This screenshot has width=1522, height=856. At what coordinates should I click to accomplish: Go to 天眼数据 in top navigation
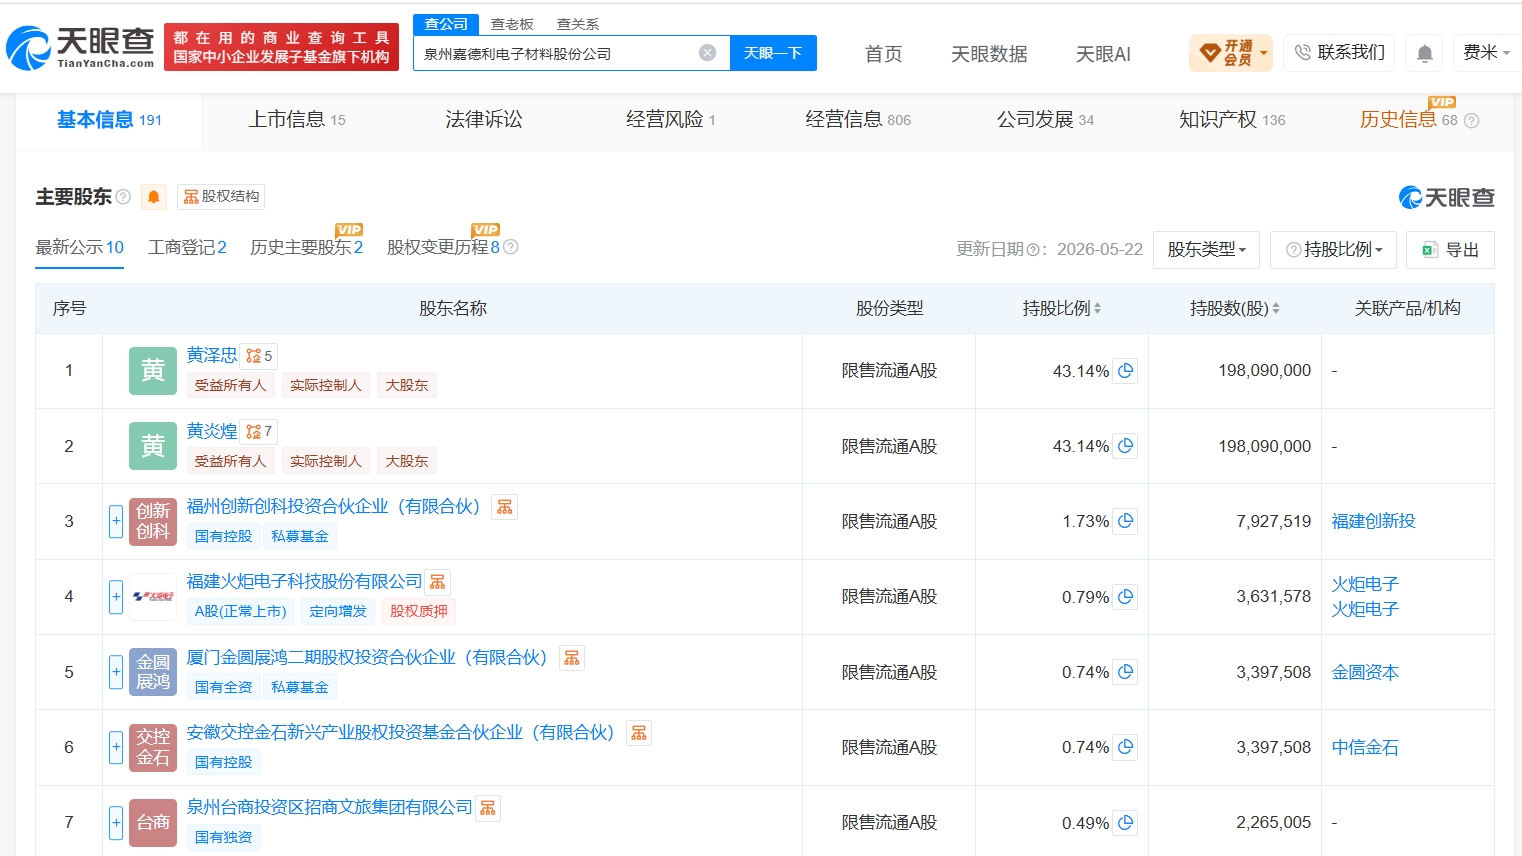click(989, 54)
